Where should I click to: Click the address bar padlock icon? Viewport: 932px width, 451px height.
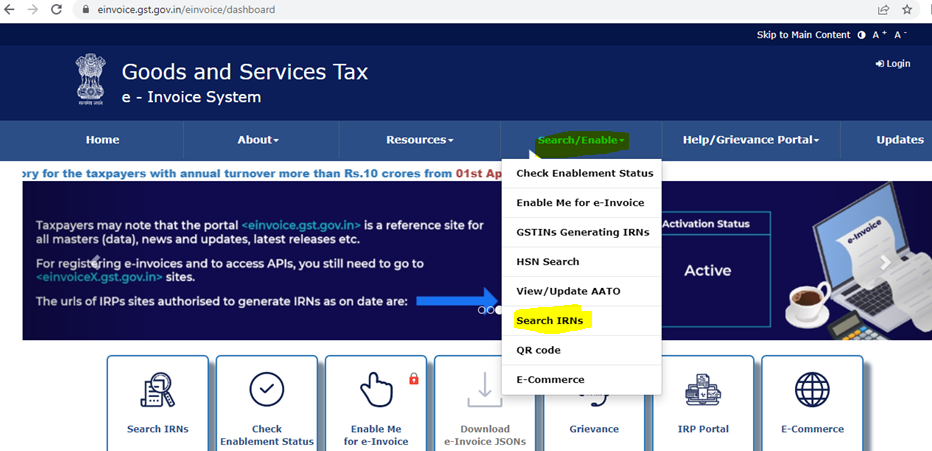[84, 10]
